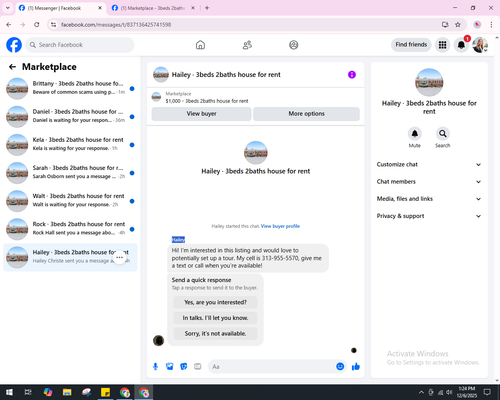Open Sticky Notes from the taskbar
500x400 pixels.
[x=105, y=392]
